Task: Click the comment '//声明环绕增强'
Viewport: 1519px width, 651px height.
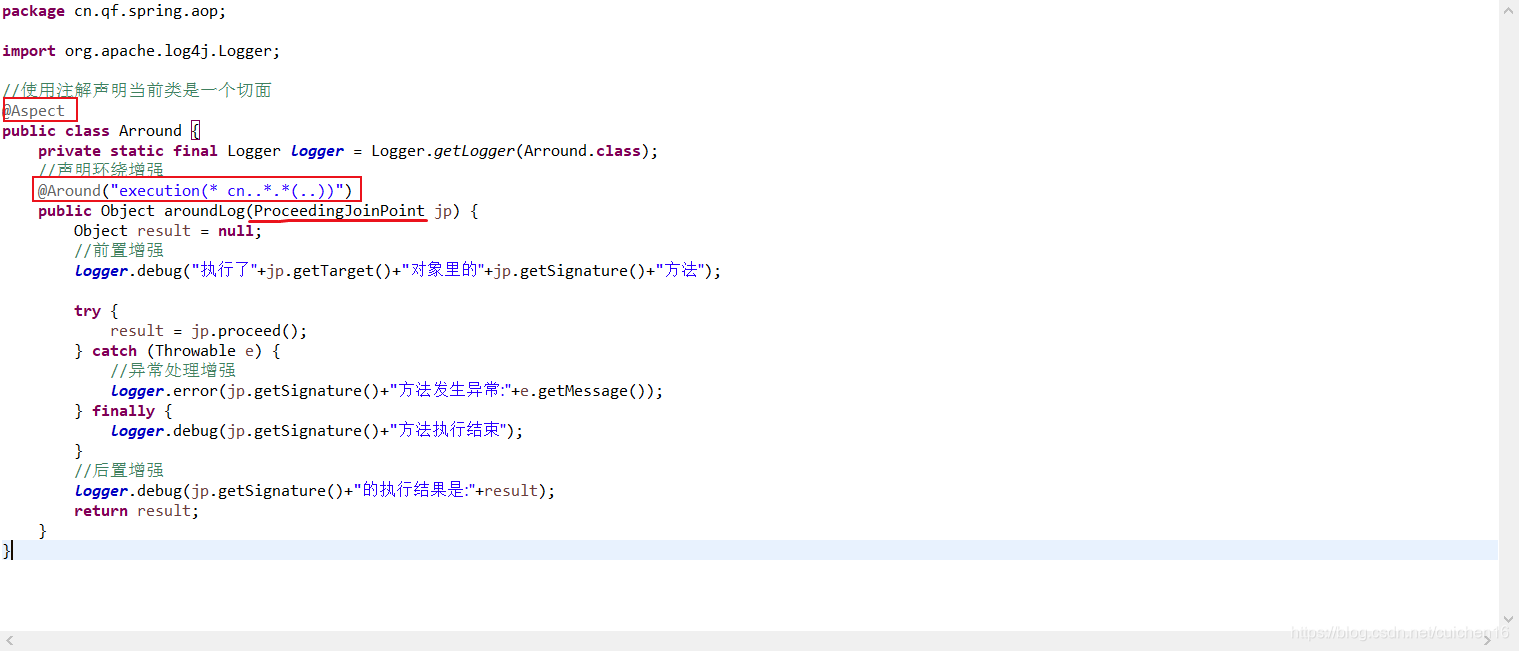Action: pos(101,171)
